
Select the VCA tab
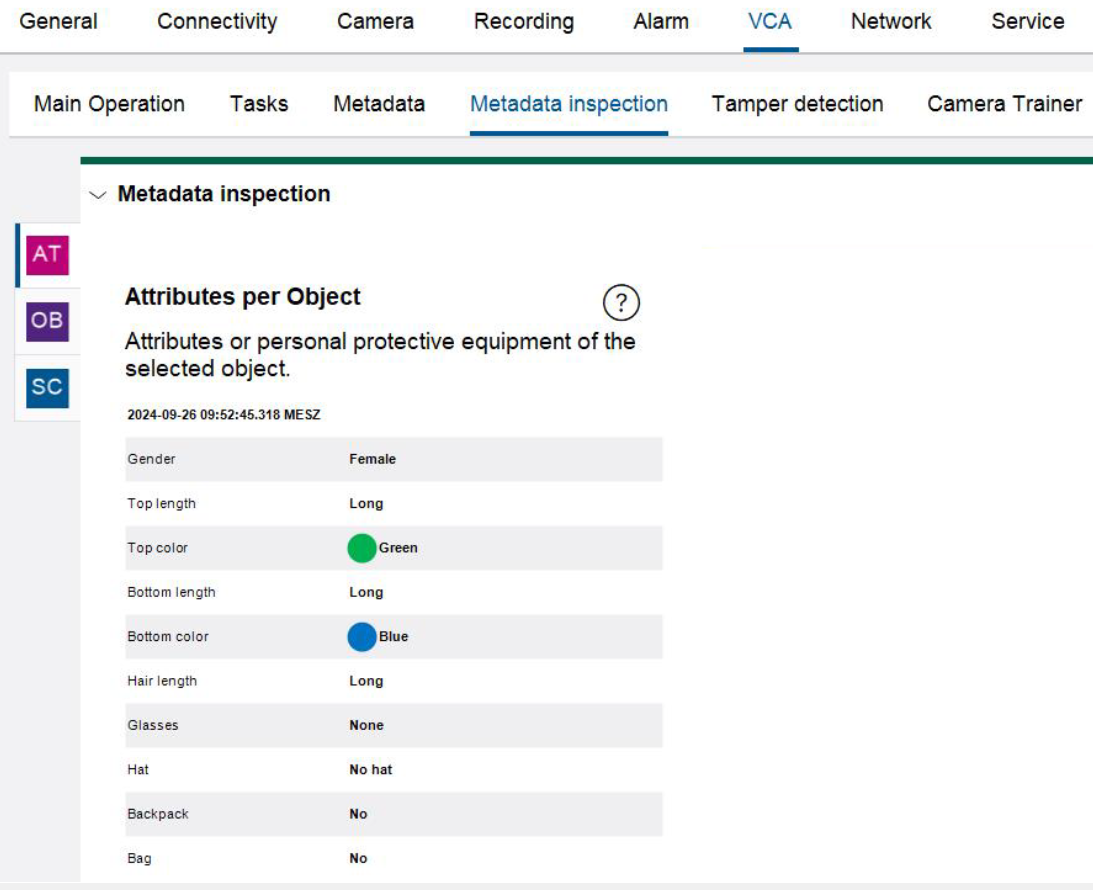(769, 22)
